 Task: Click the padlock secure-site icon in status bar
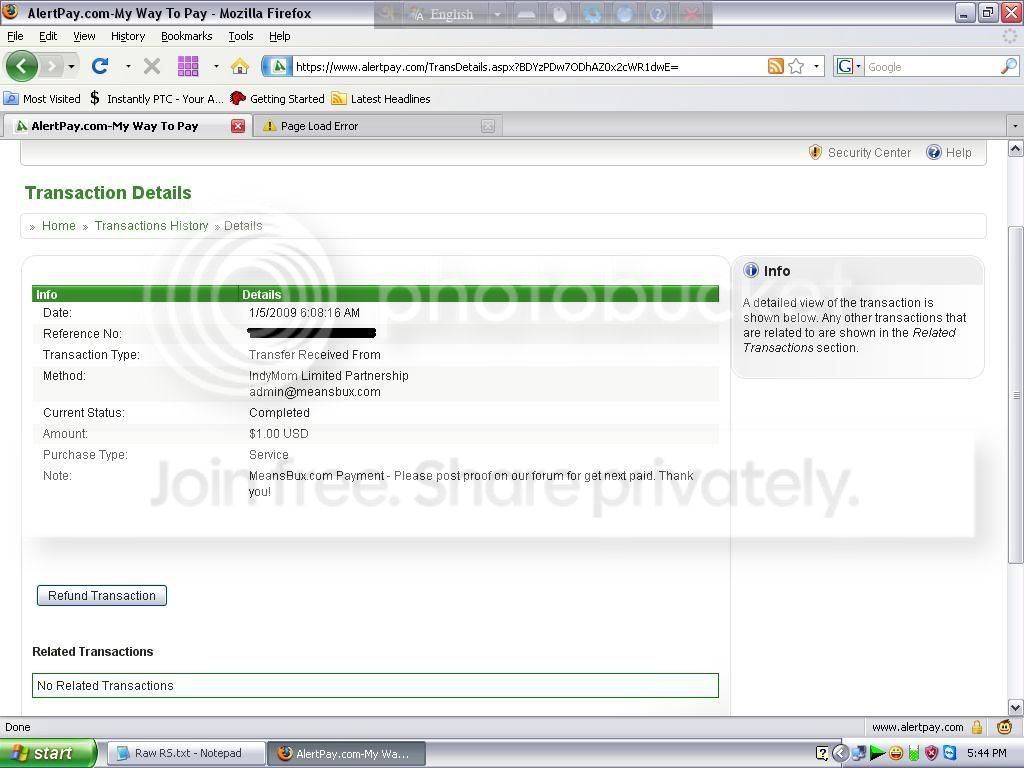(977, 727)
